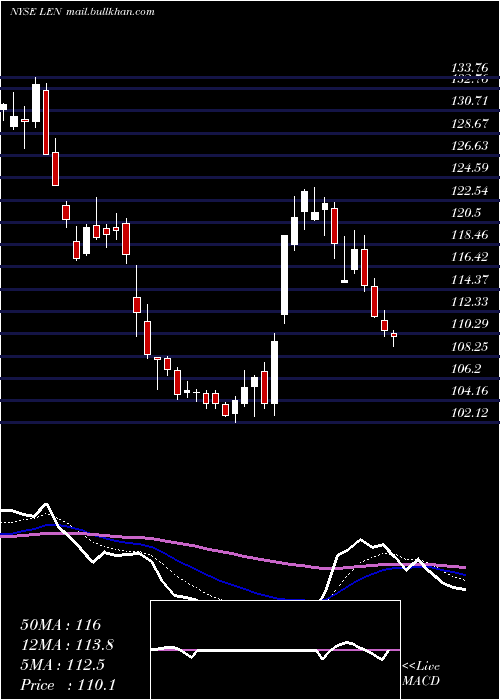Click the 126.63 price axis label

(469, 146)
